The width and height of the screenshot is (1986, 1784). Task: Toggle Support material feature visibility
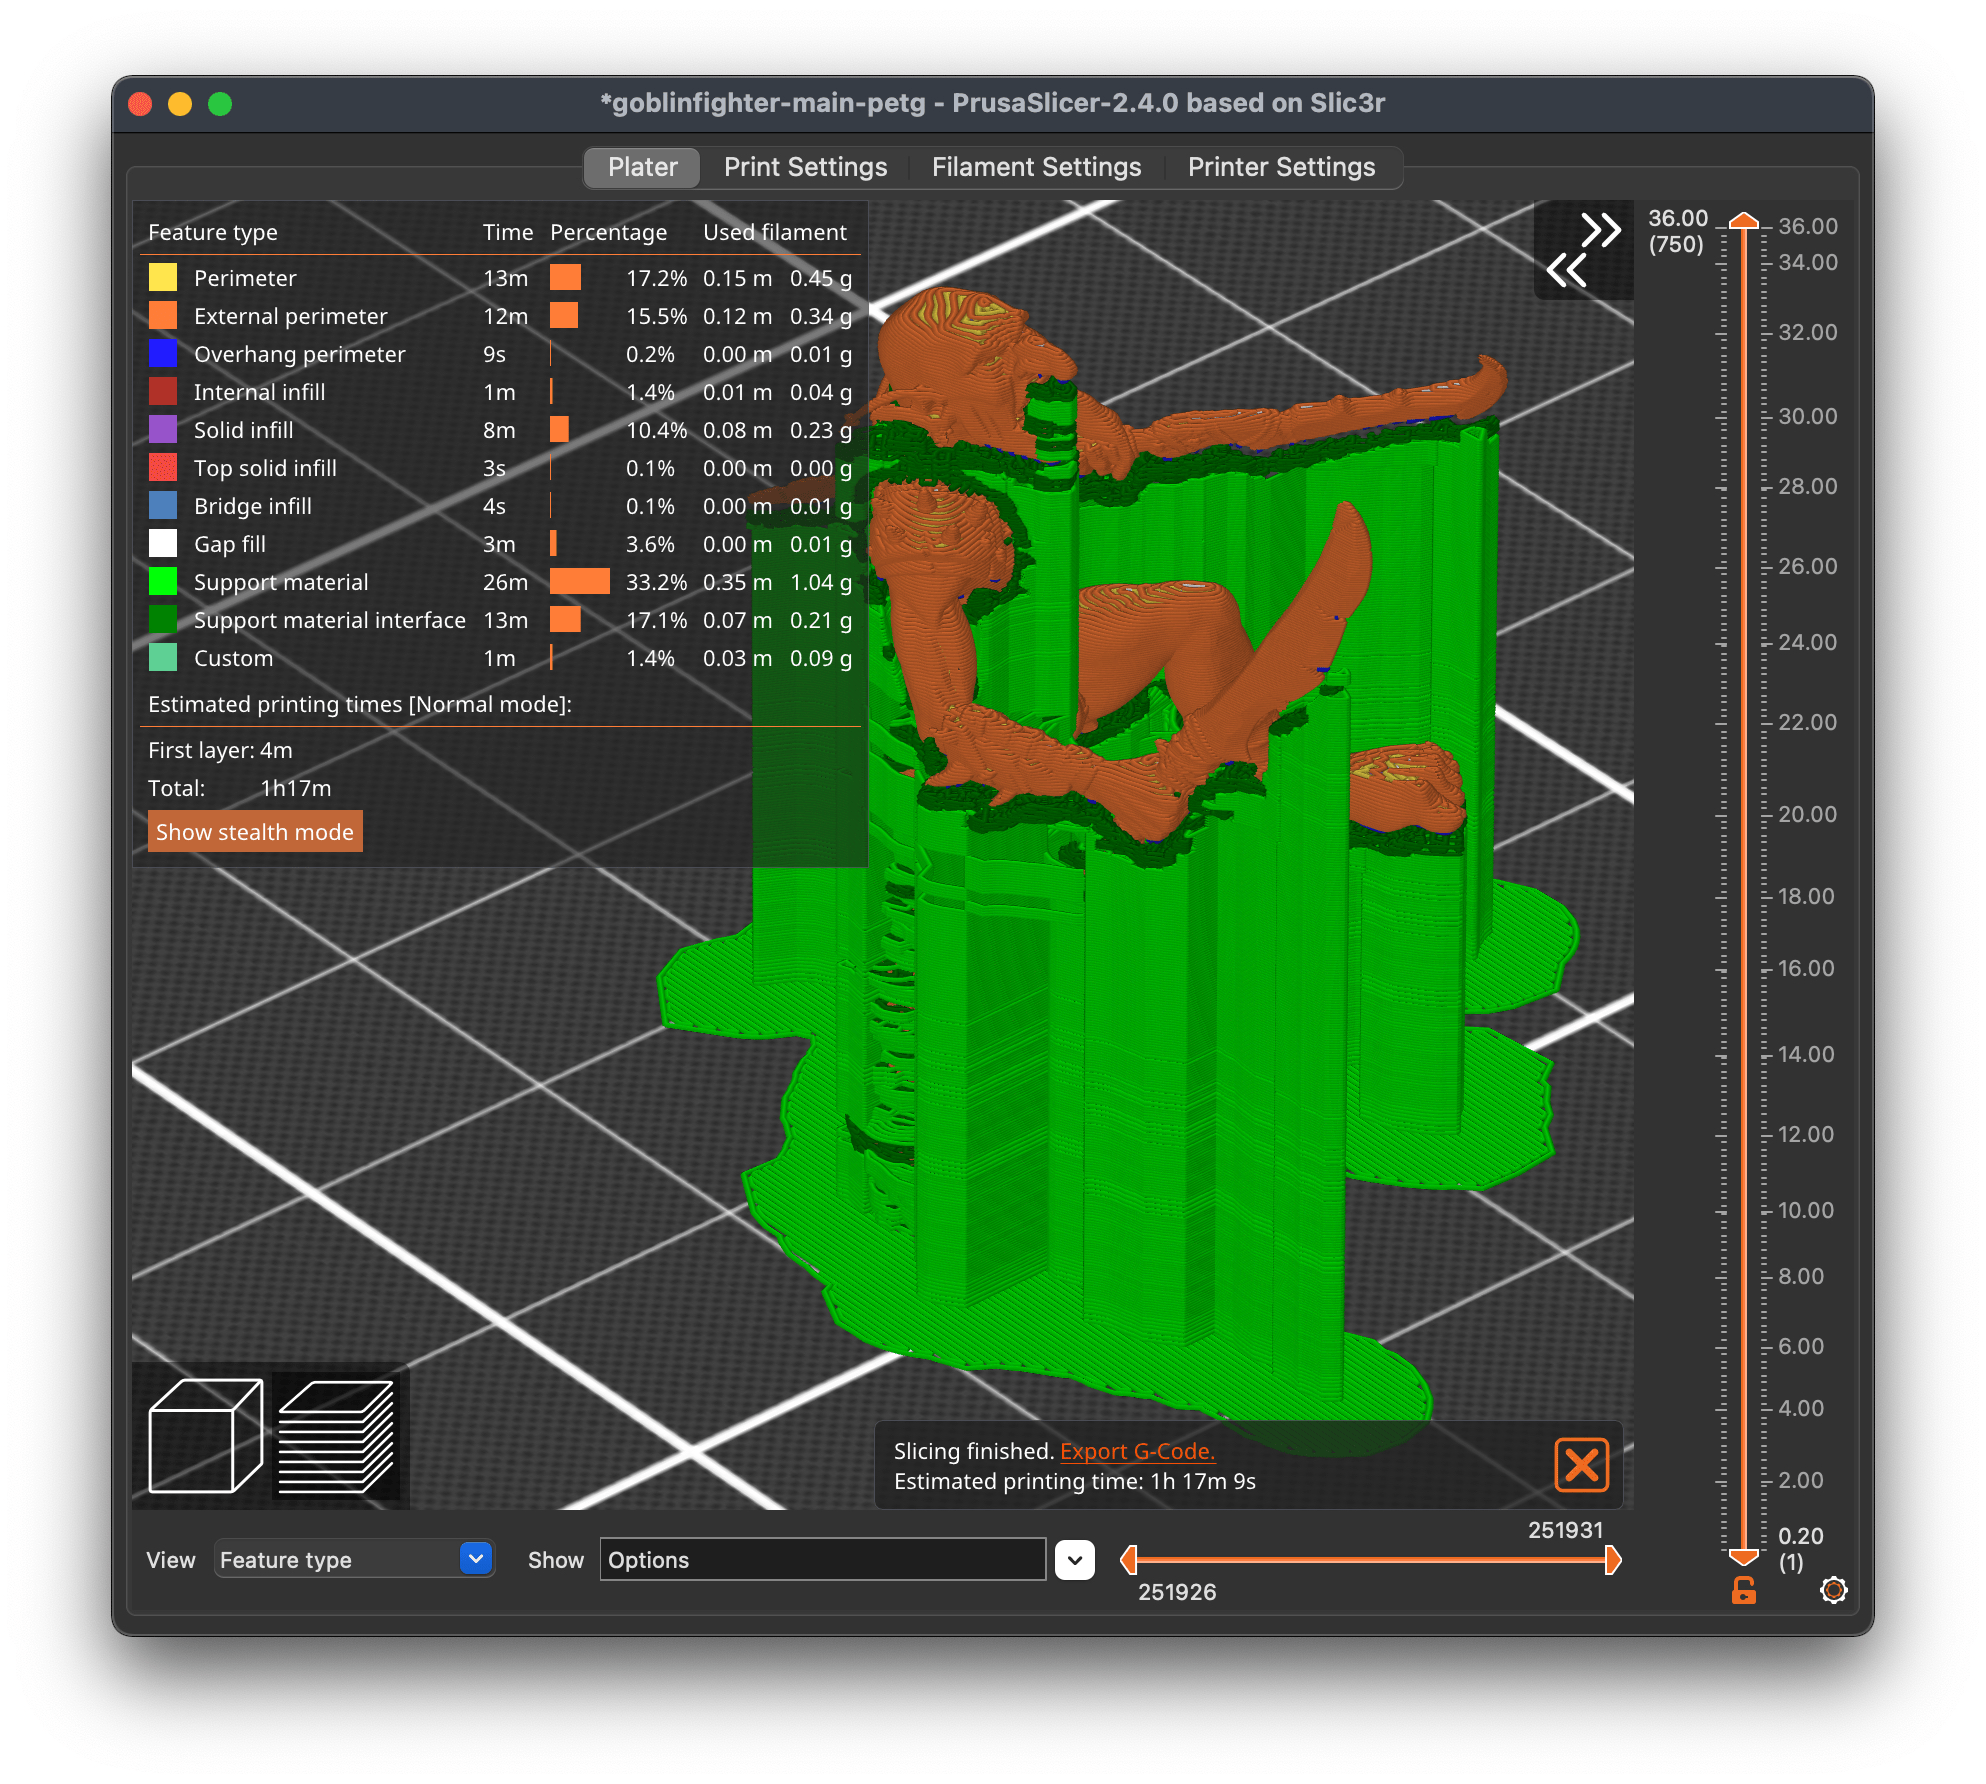(x=280, y=582)
